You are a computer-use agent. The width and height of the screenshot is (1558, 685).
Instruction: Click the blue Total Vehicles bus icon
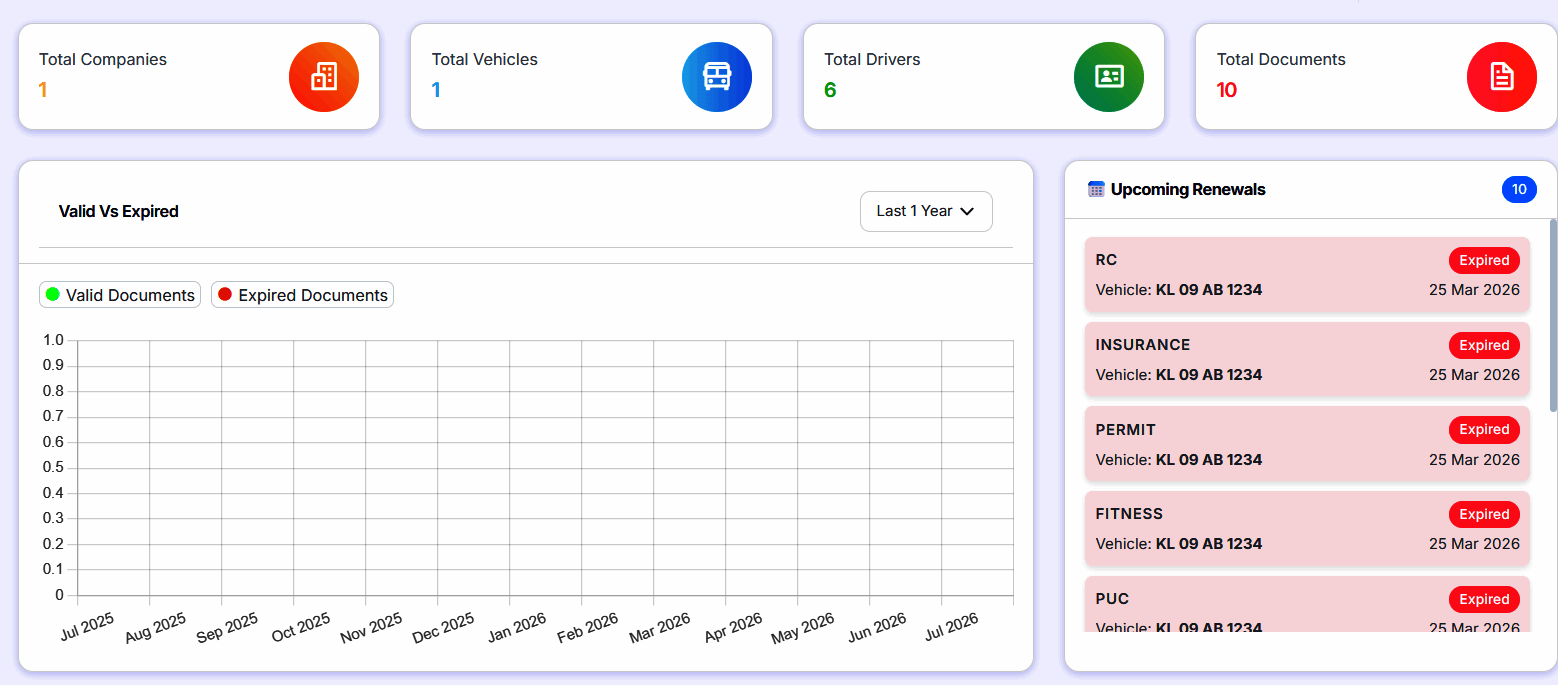click(x=717, y=77)
